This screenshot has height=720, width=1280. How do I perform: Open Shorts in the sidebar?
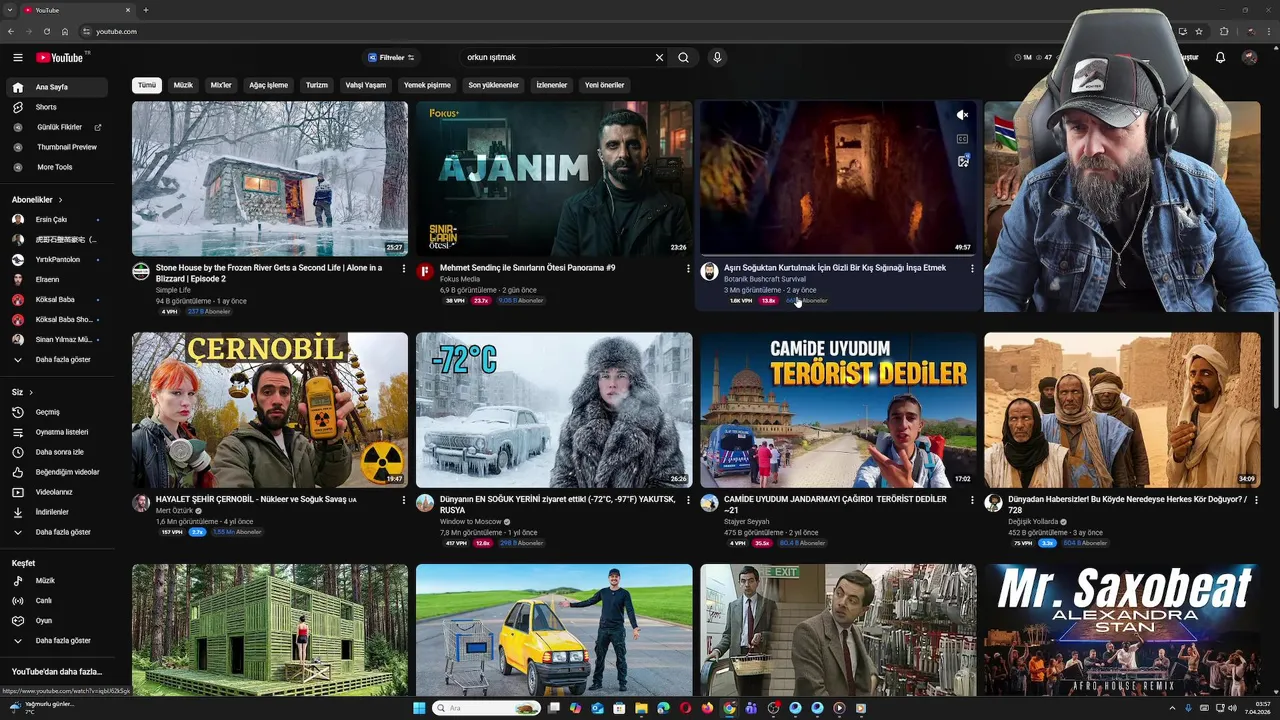[55, 107]
